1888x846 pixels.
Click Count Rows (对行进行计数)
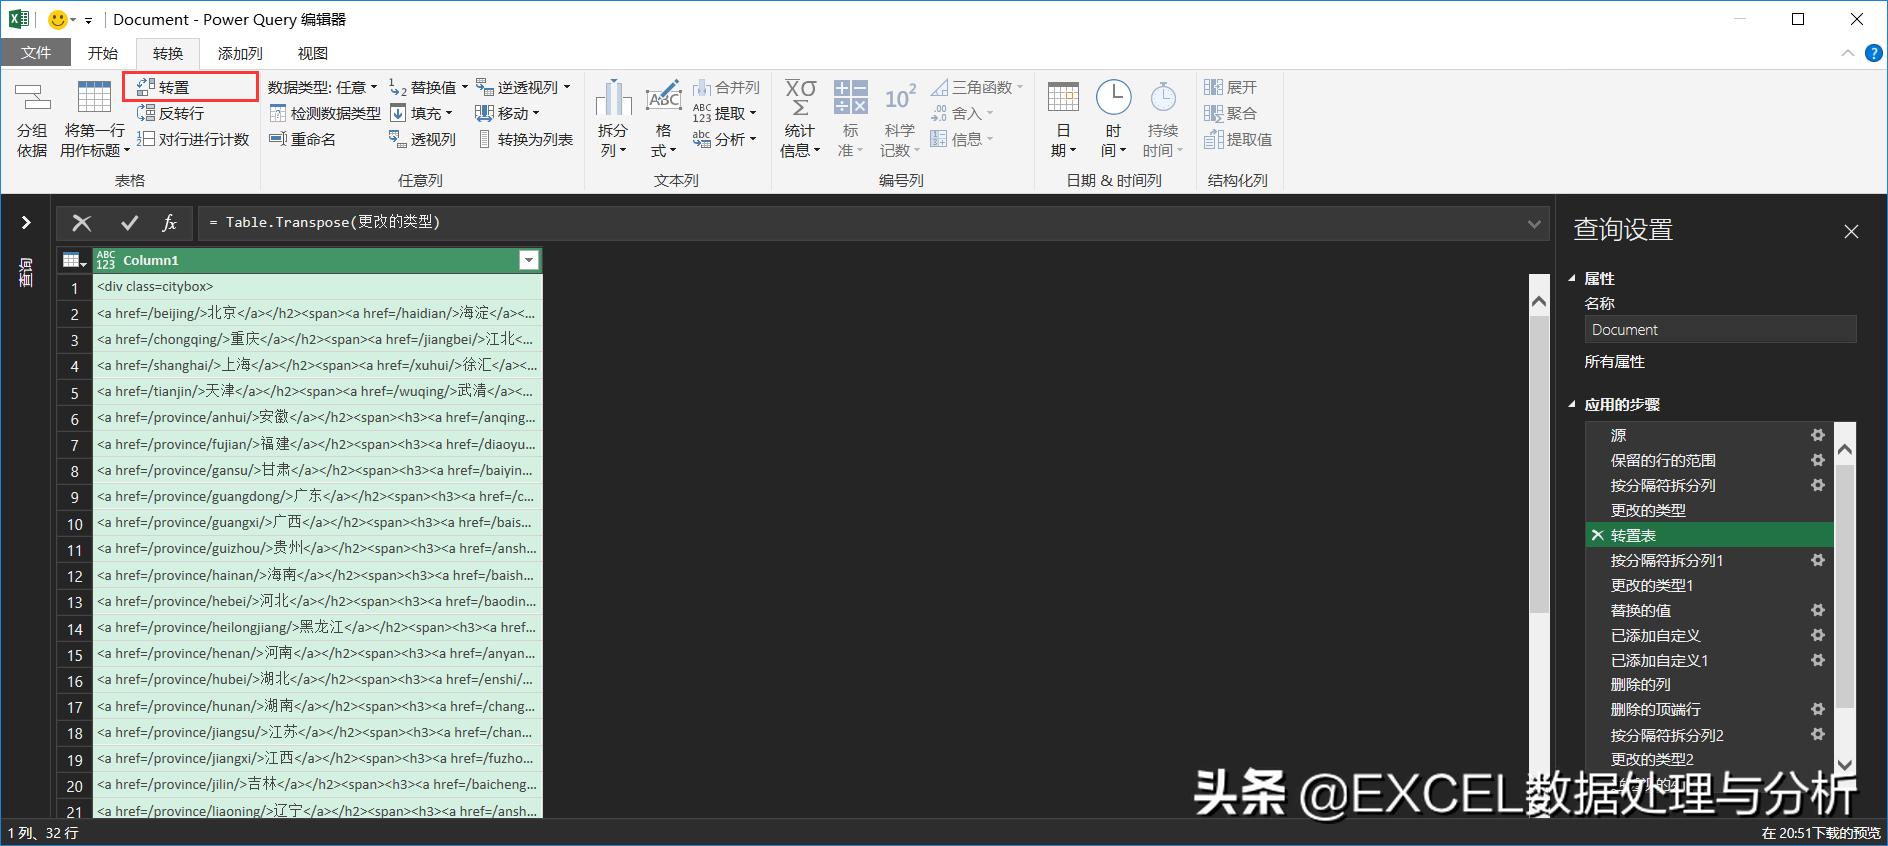click(193, 139)
